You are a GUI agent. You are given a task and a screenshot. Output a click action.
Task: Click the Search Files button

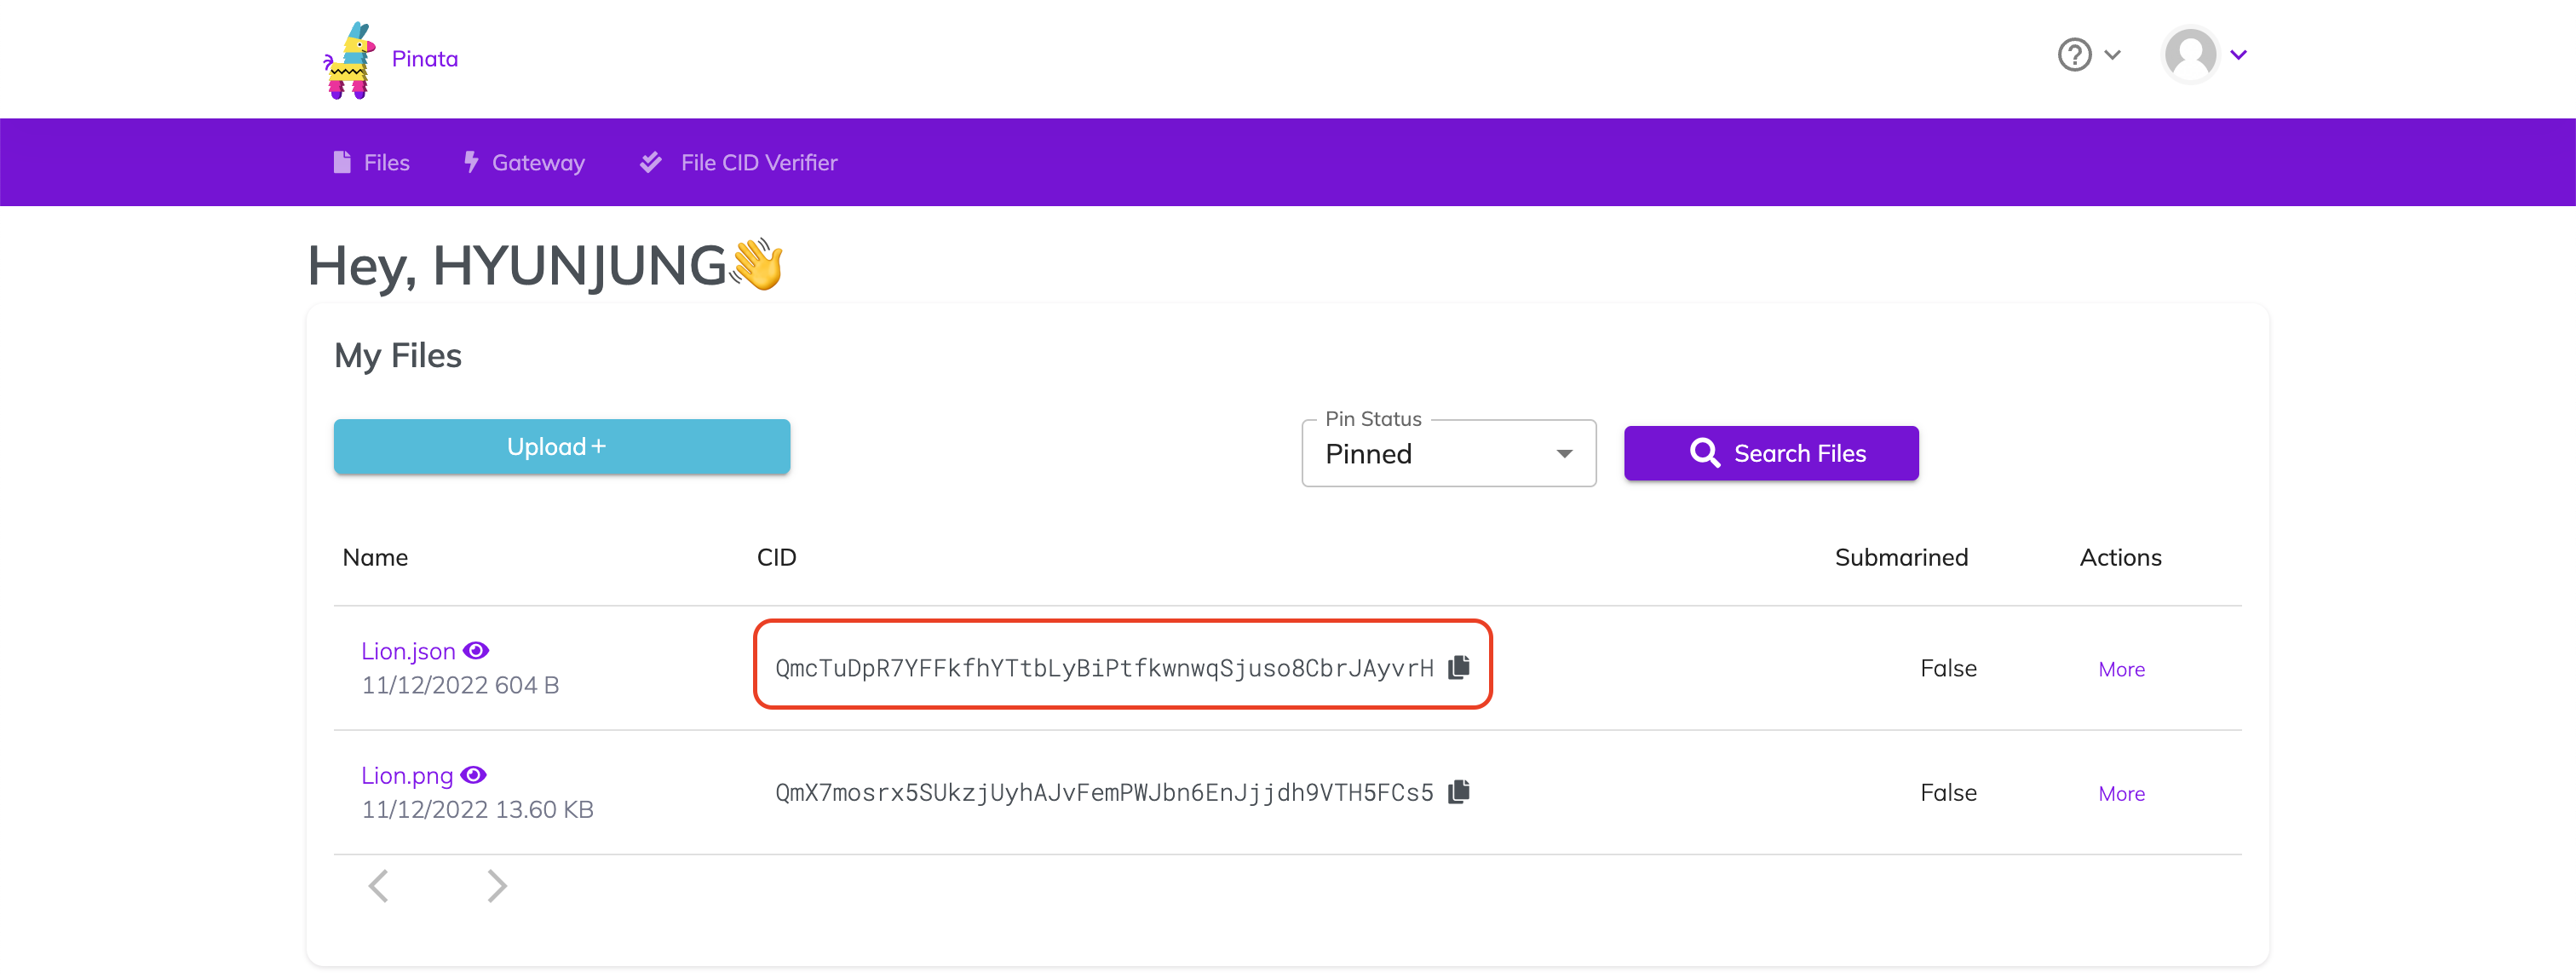point(1770,454)
